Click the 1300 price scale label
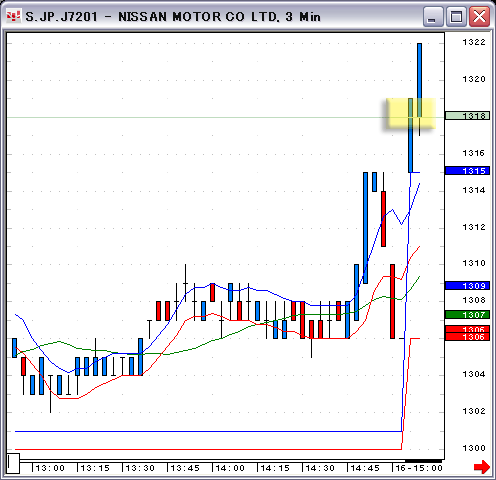The height and width of the screenshot is (480, 496). [x=474, y=448]
